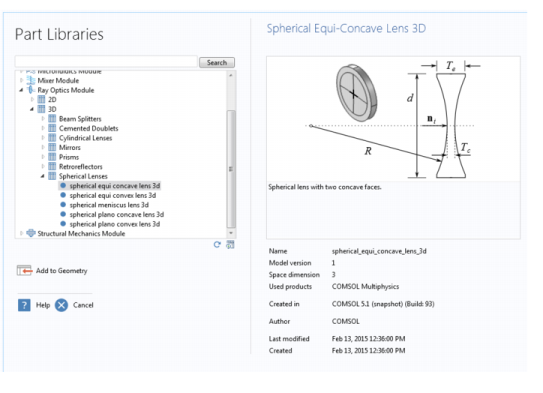Click the tree vertical scrollbar thumb
This screenshot has height=393, width=543.
[231, 169]
